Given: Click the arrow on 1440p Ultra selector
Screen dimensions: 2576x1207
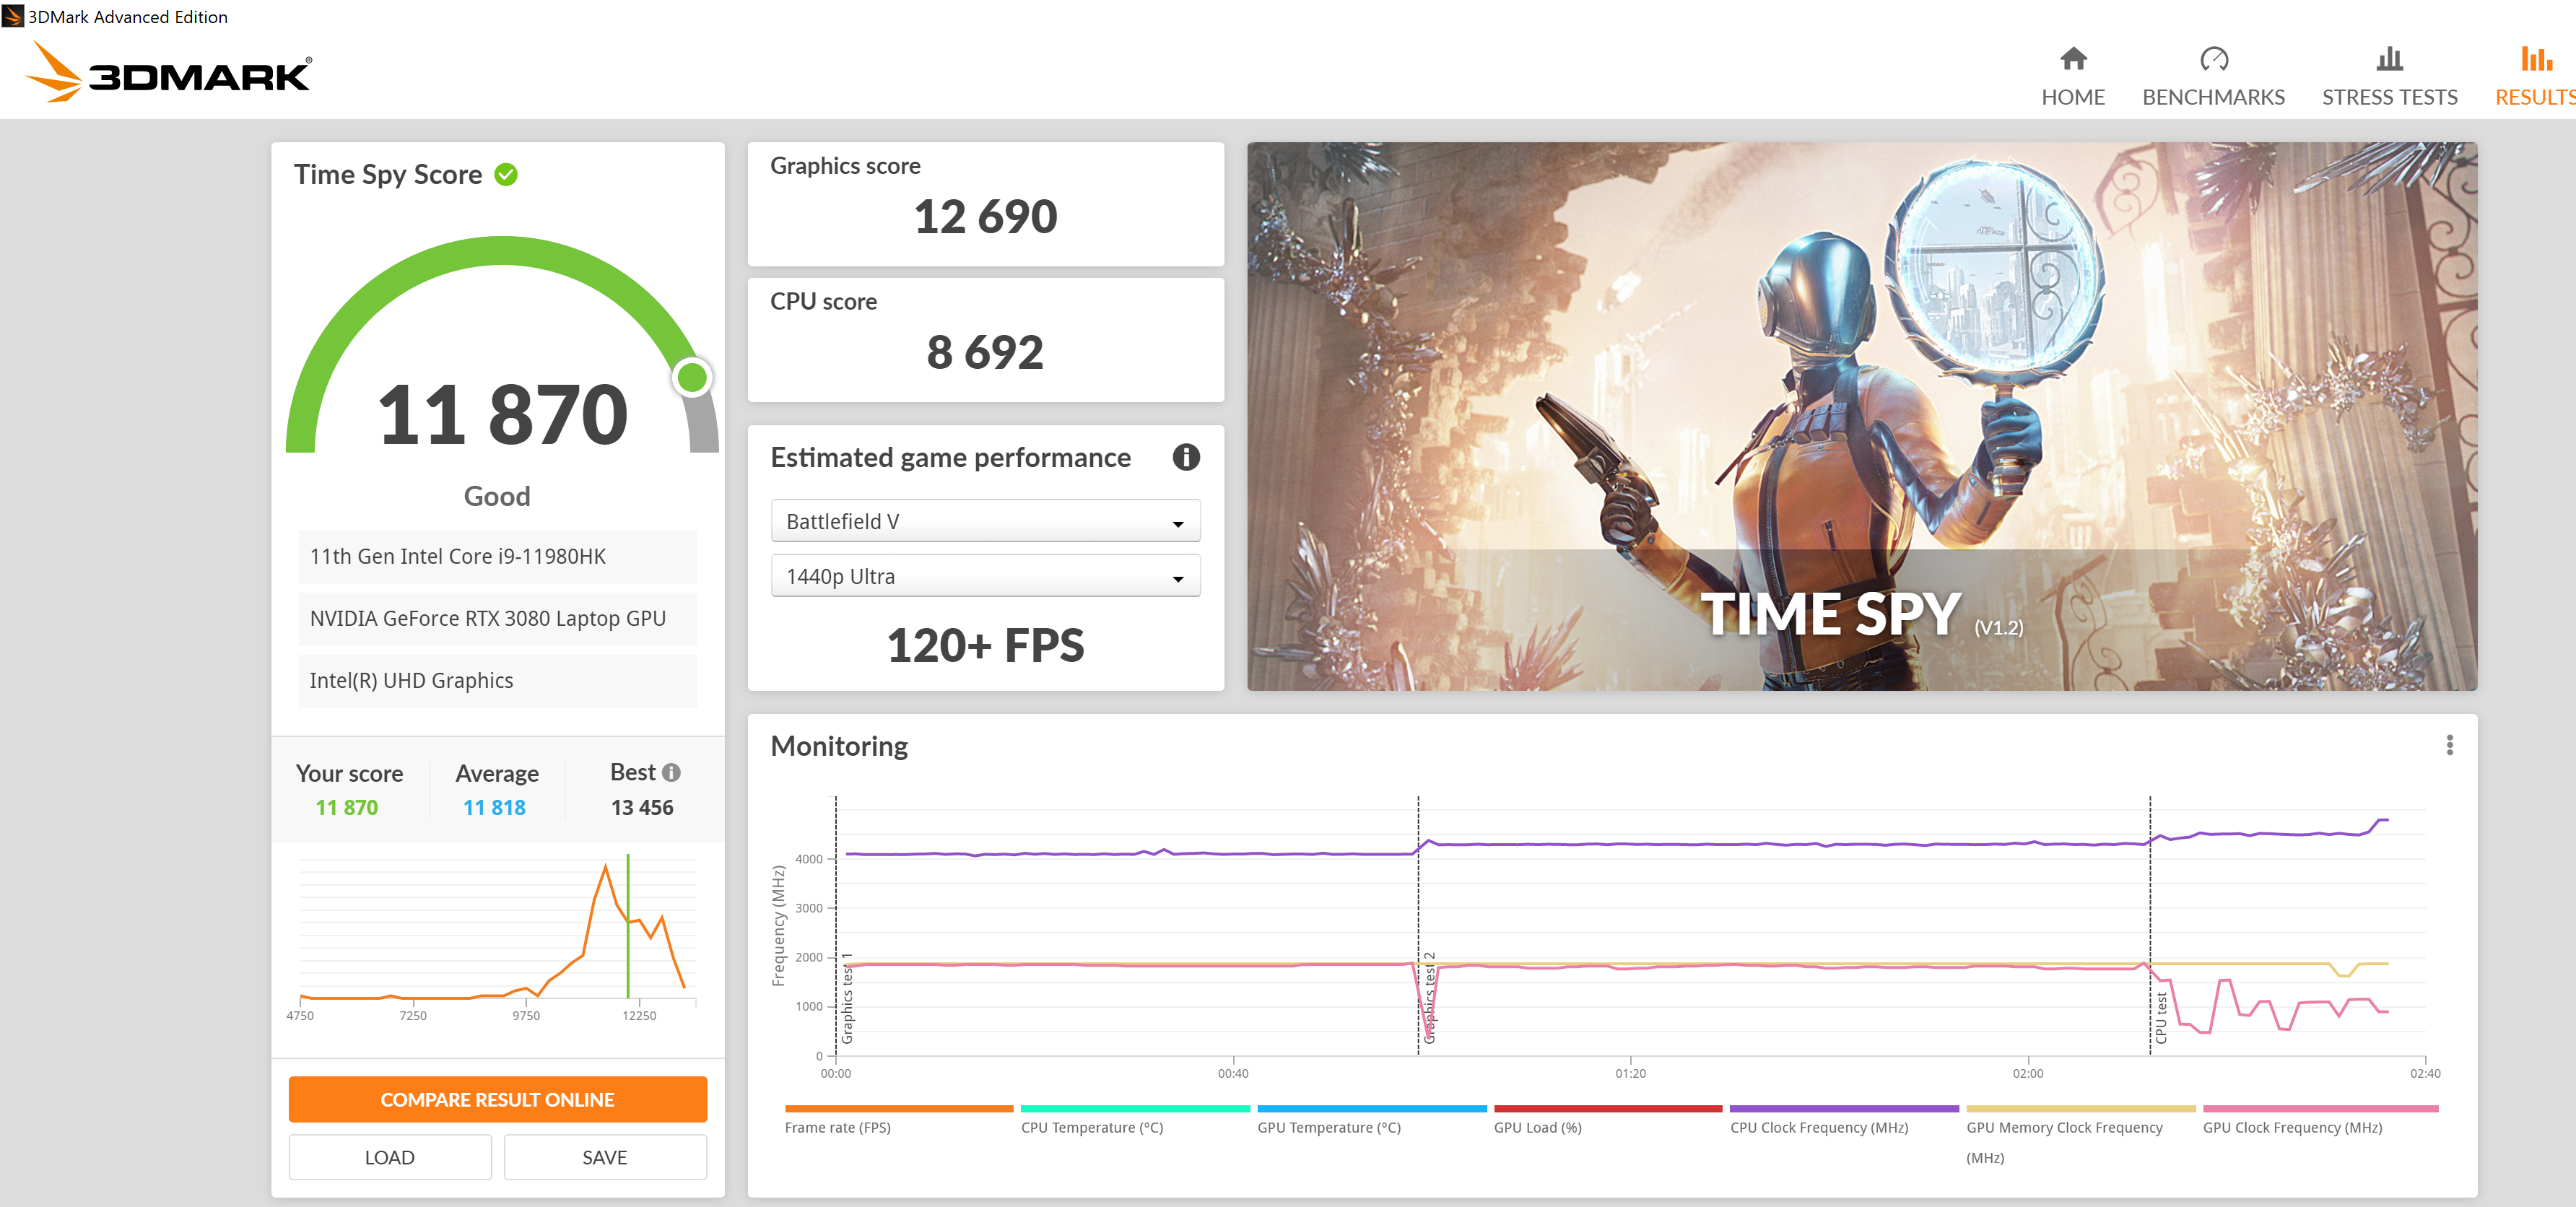Looking at the screenshot, I should 1177,579.
